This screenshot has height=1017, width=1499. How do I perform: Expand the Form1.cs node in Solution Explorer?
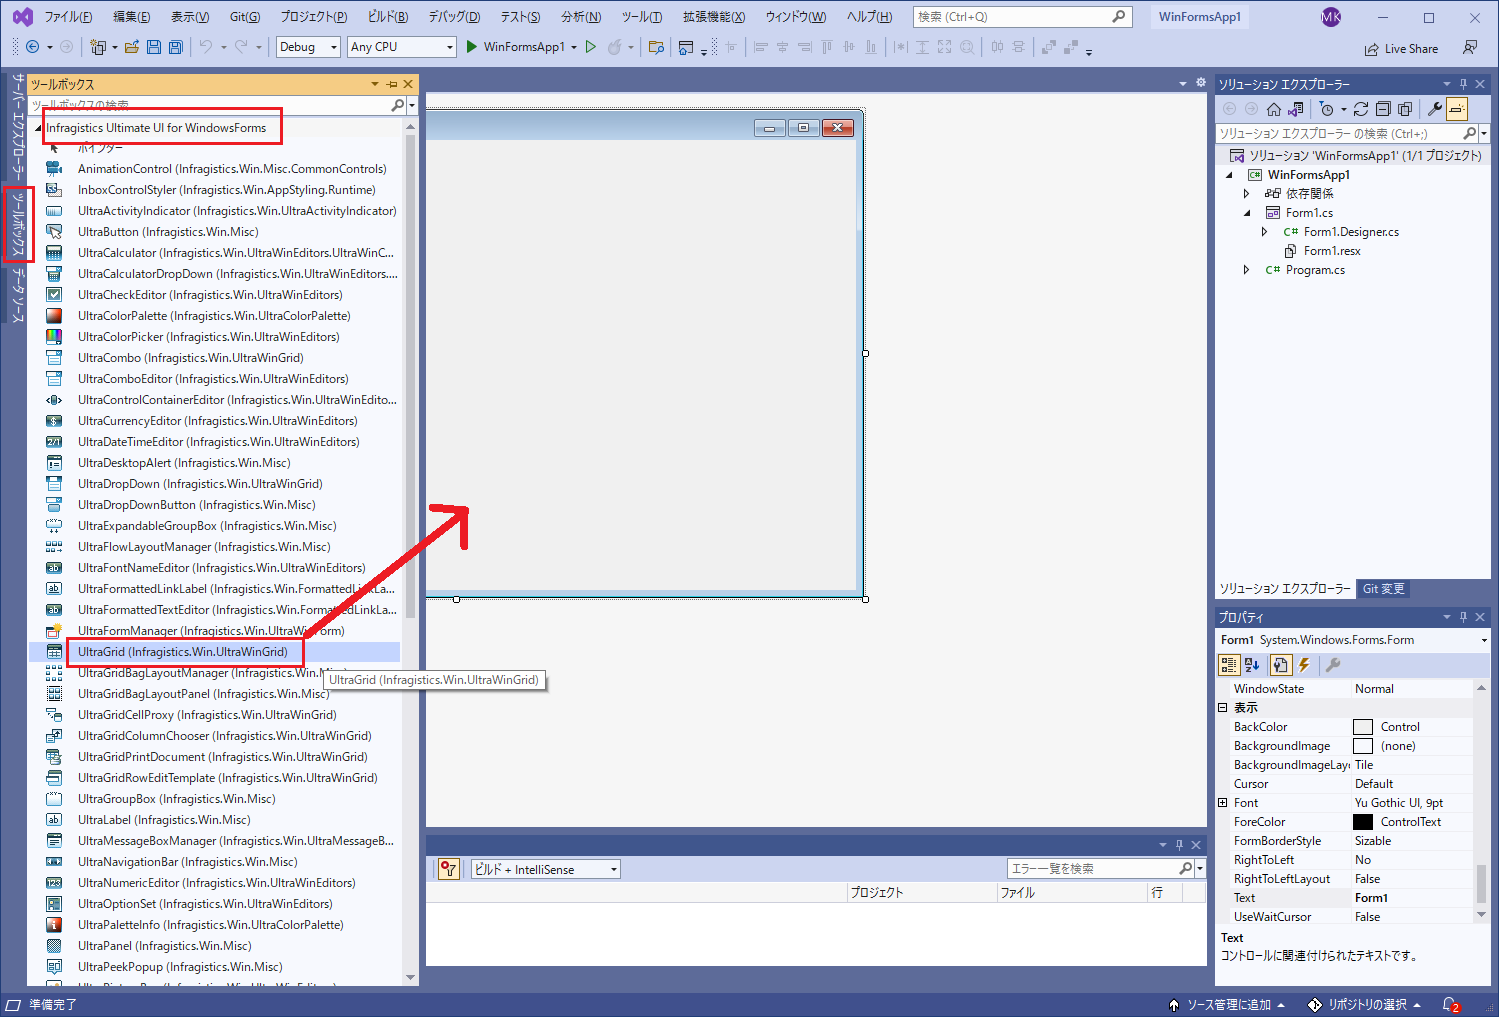click(x=1246, y=212)
